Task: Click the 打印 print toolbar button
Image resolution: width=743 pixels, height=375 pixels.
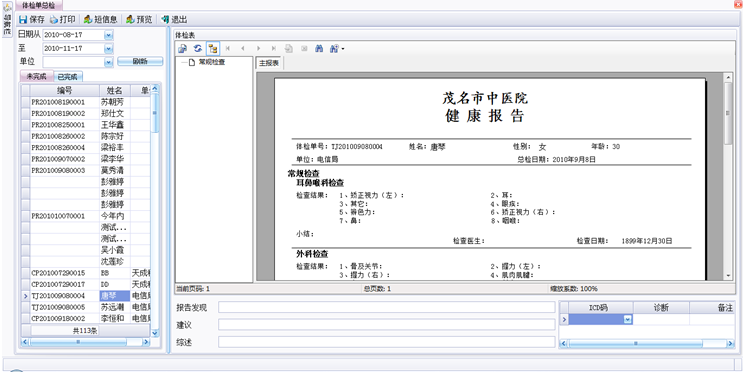Action: (63, 19)
